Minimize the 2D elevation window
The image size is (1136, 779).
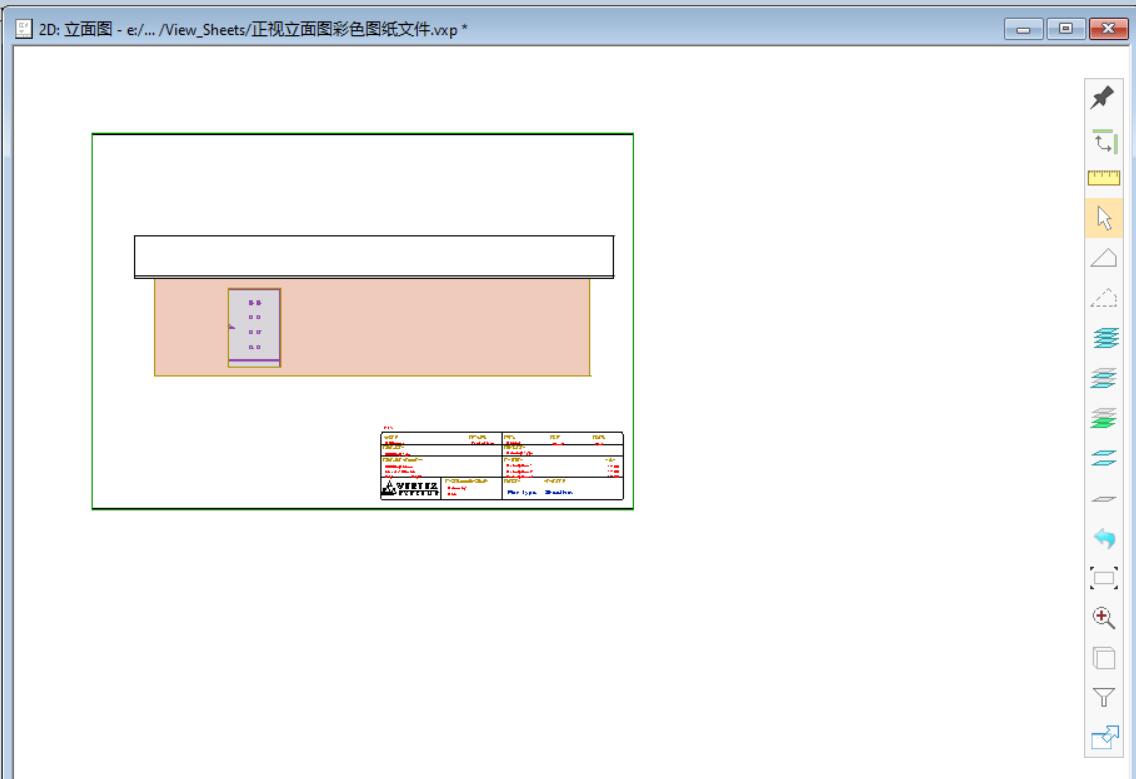[x=1024, y=29]
